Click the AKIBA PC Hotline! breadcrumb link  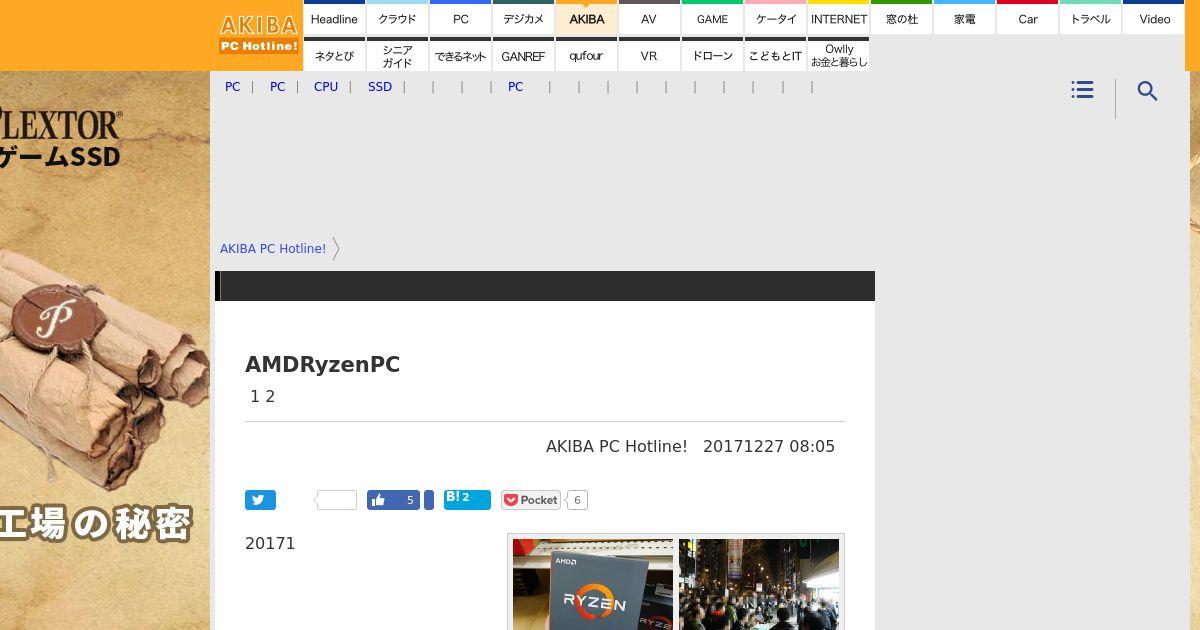coord(273,249)
